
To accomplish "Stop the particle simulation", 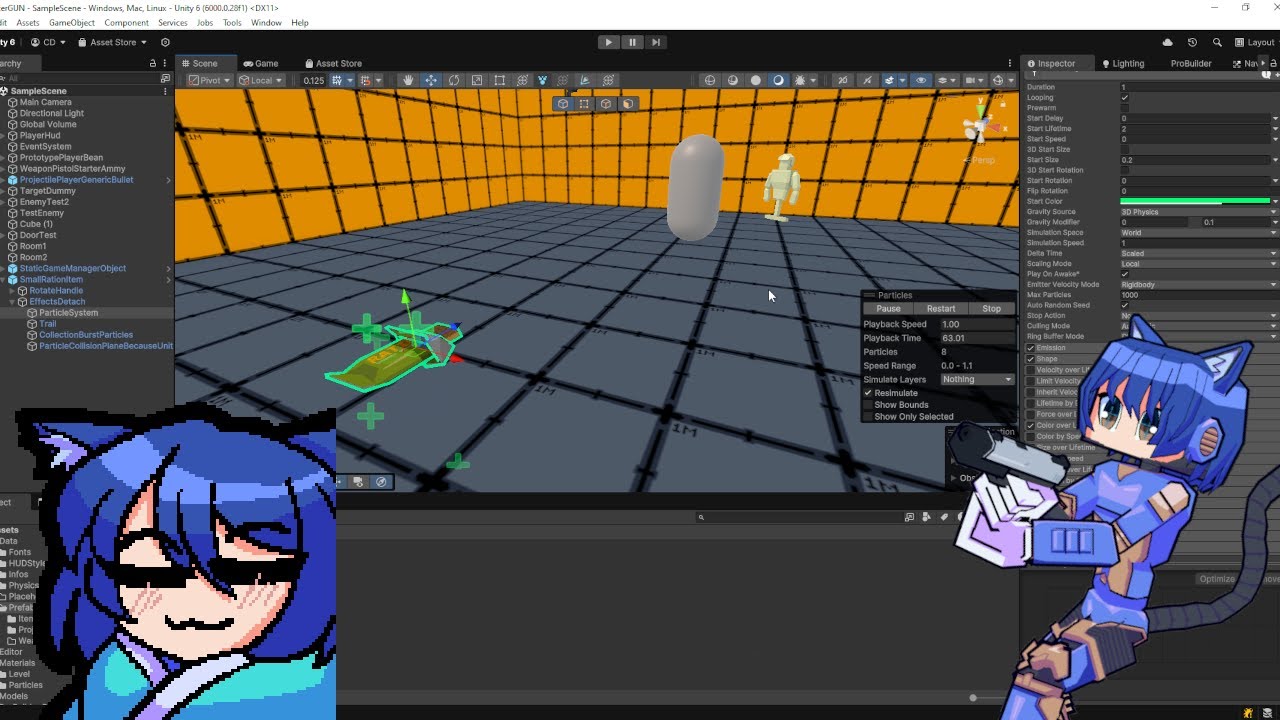I will pyautogui.click(x=991, y=309).
